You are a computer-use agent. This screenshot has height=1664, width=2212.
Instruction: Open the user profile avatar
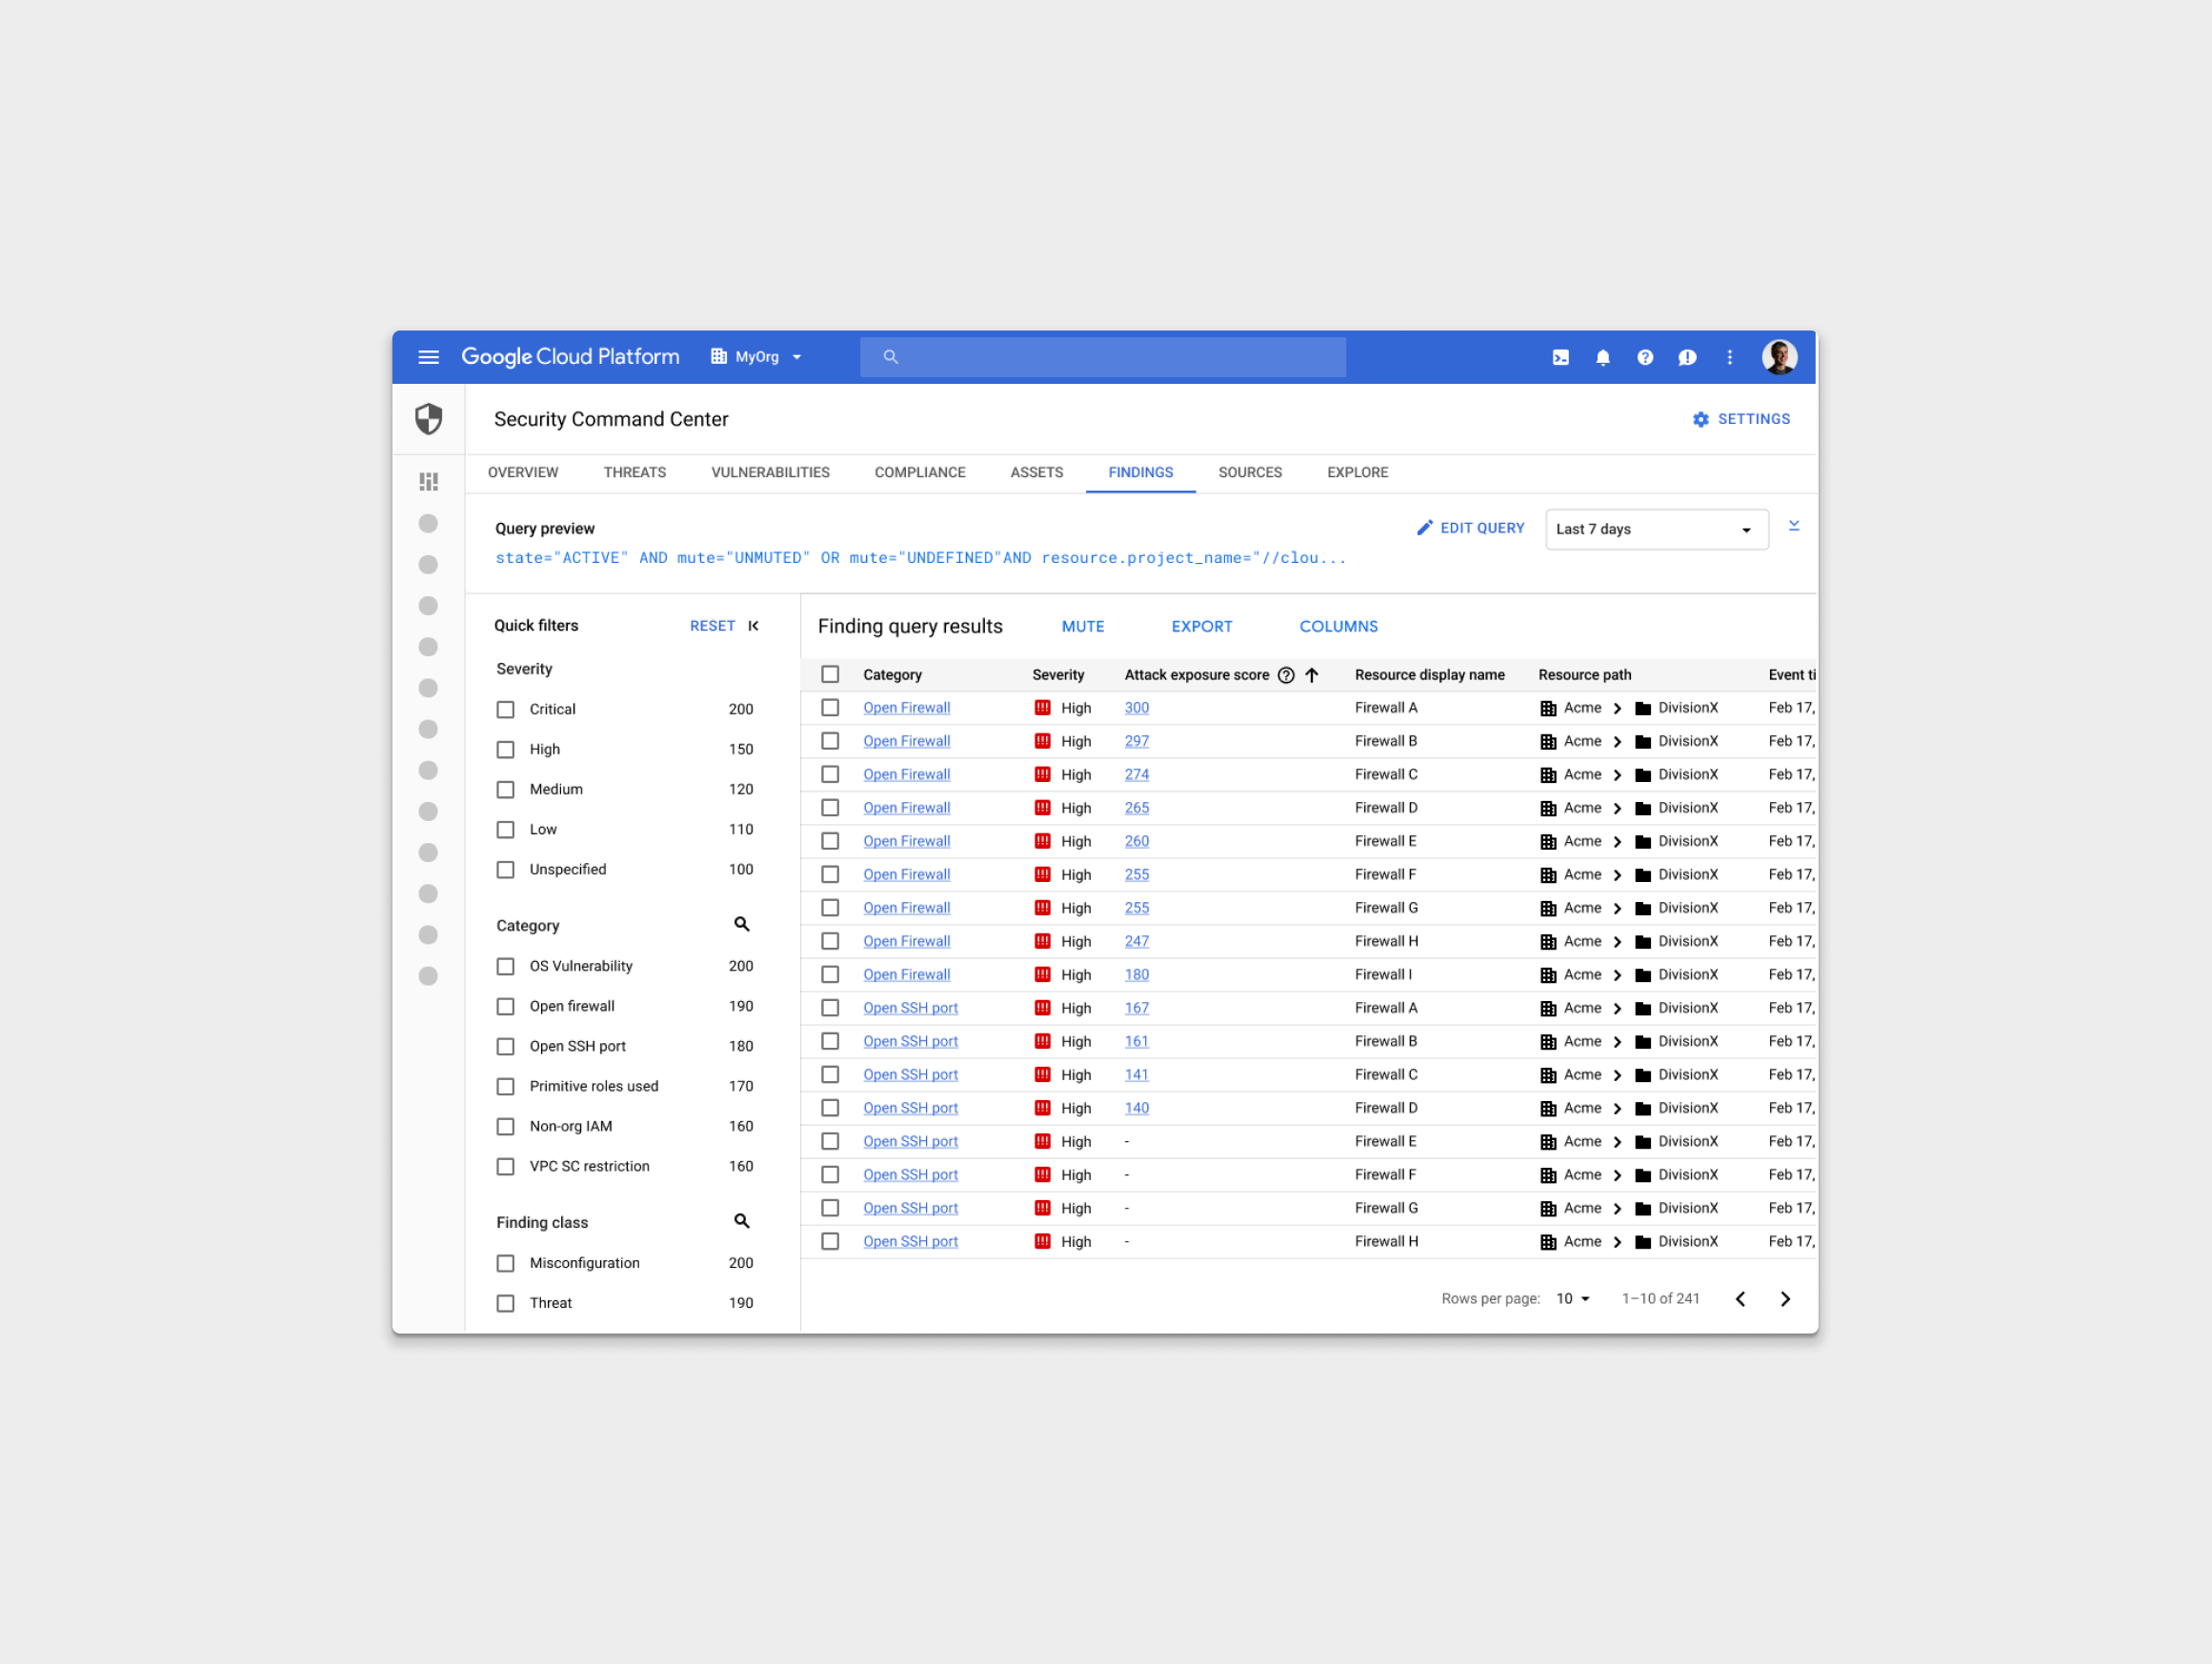1779,357
